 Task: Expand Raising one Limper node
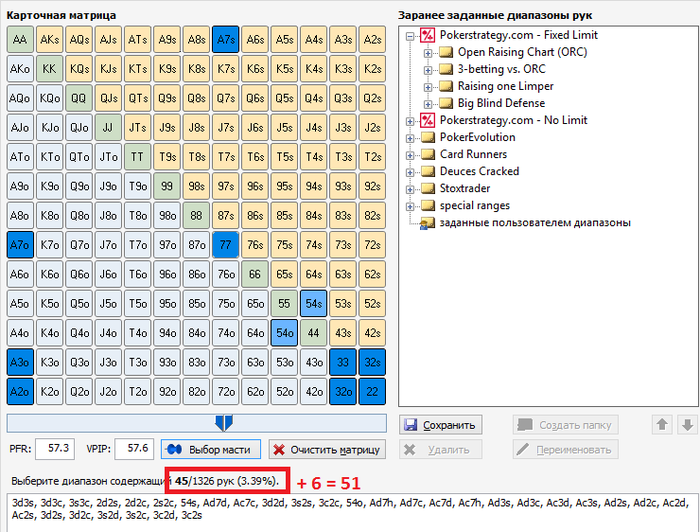click(x=428, y=87)
